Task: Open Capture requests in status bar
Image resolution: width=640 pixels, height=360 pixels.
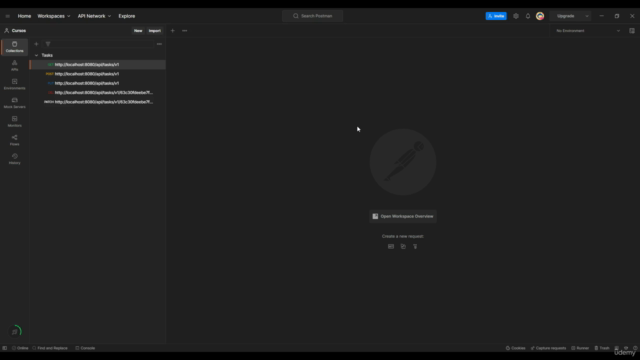Action: (548, 348)
